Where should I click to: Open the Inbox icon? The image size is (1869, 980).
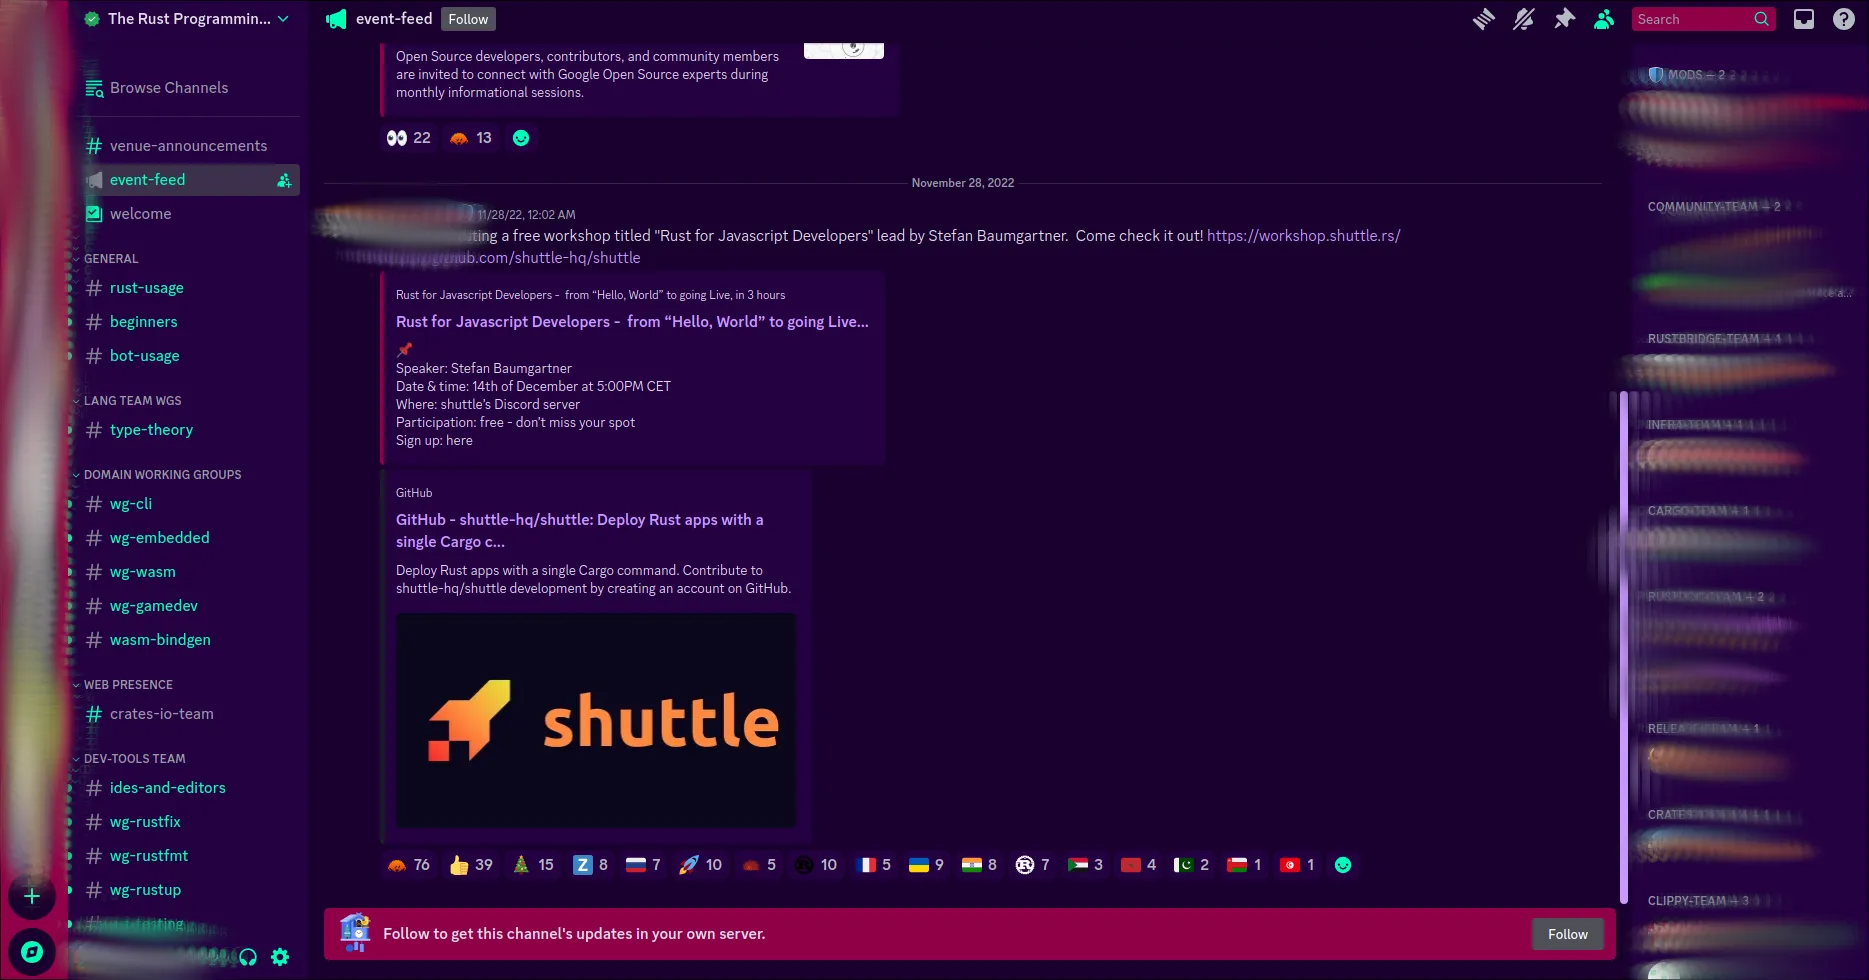tap(1804, 19)
